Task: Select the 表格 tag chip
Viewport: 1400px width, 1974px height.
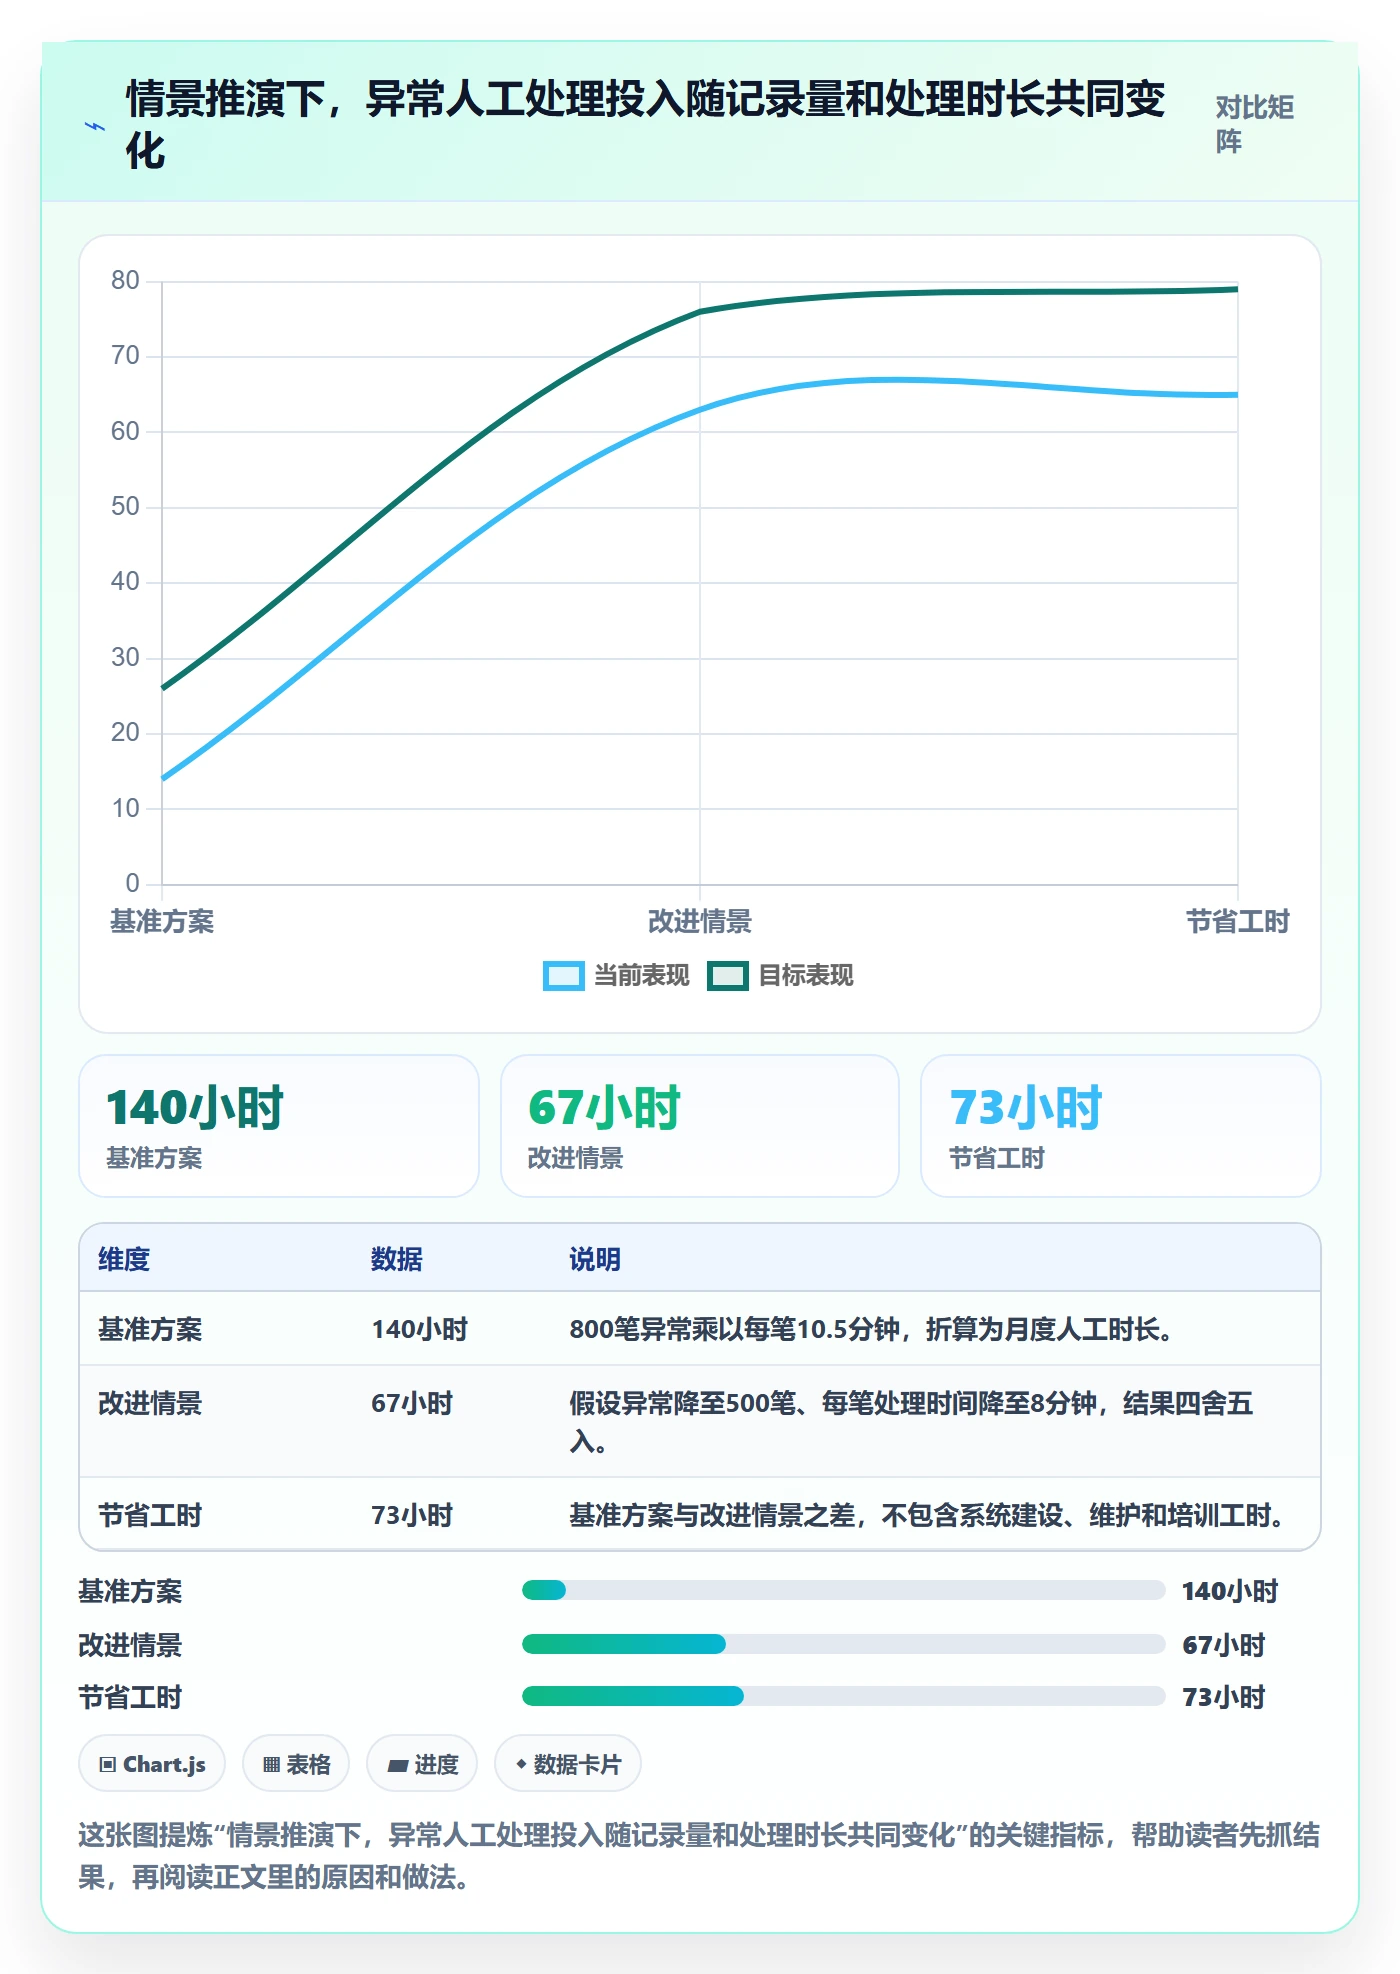Action: (296, 1764)
